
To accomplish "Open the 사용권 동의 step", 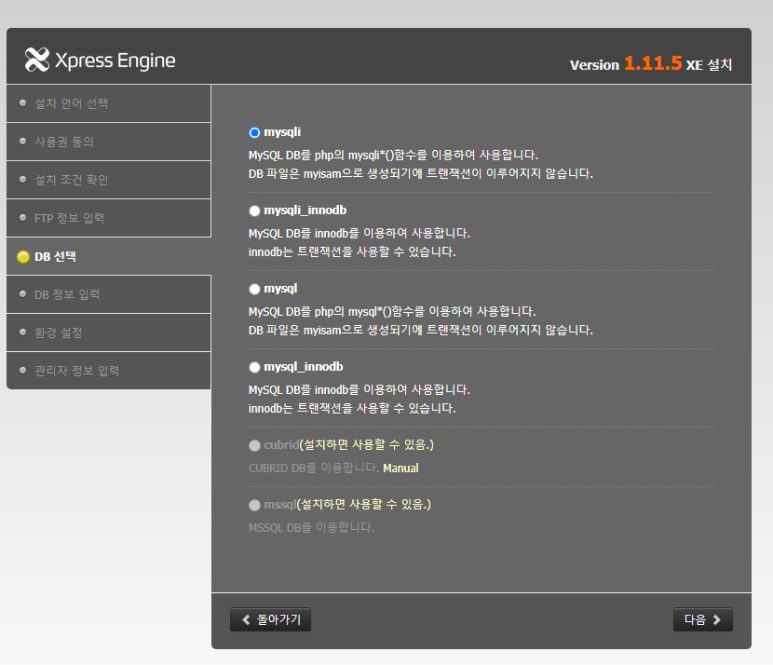I will (108, 141).
